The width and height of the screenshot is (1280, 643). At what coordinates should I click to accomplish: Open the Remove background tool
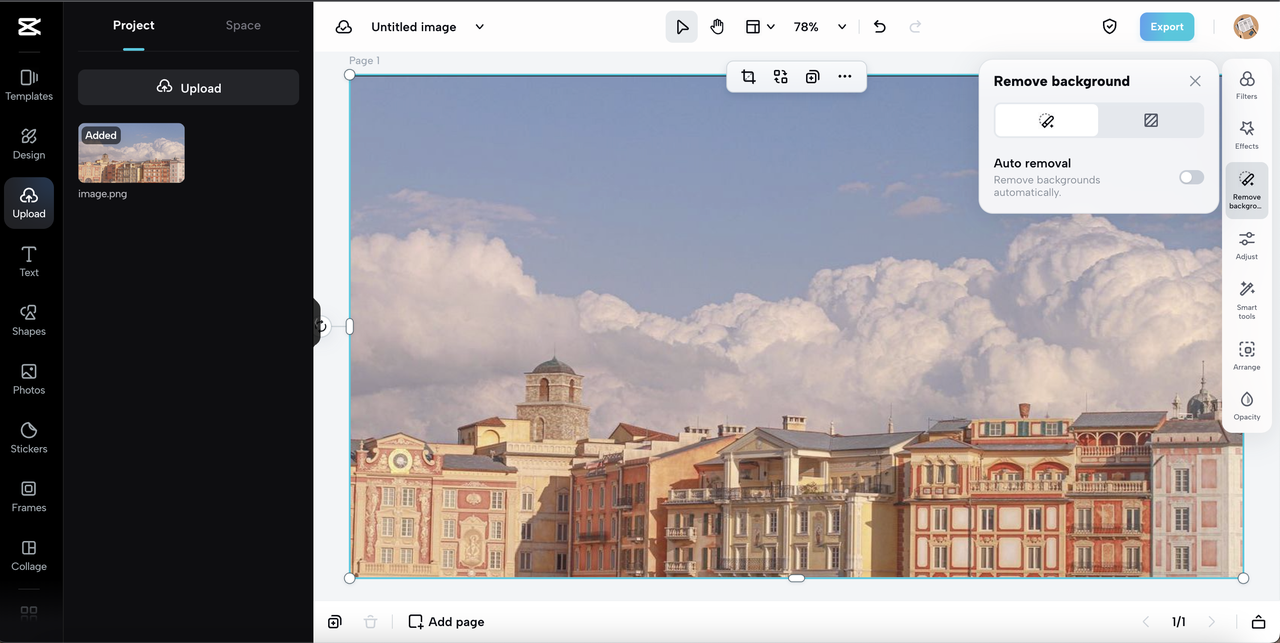click(x=1247, y=190)
